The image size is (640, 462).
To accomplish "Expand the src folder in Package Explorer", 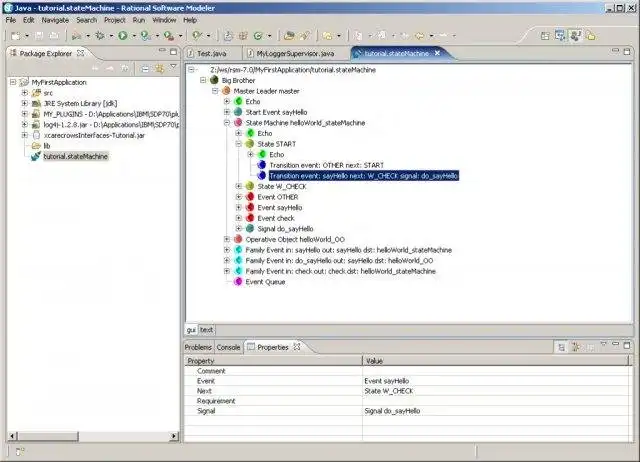I will pos(24,93).
